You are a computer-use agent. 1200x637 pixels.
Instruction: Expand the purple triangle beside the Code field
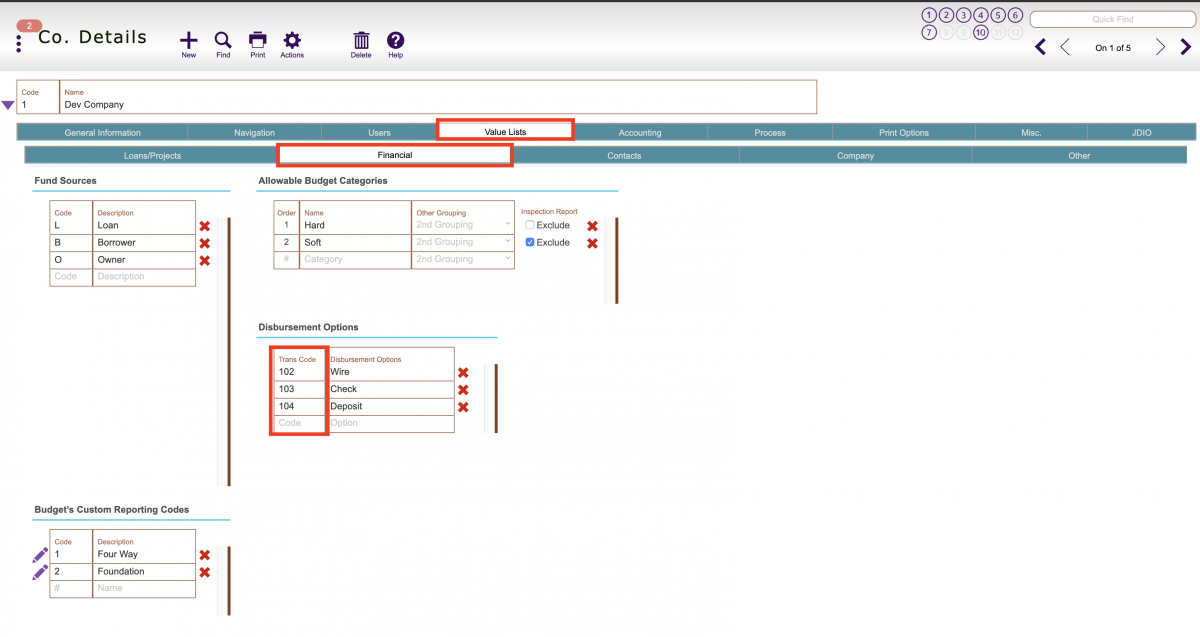[x=8, y=104]
